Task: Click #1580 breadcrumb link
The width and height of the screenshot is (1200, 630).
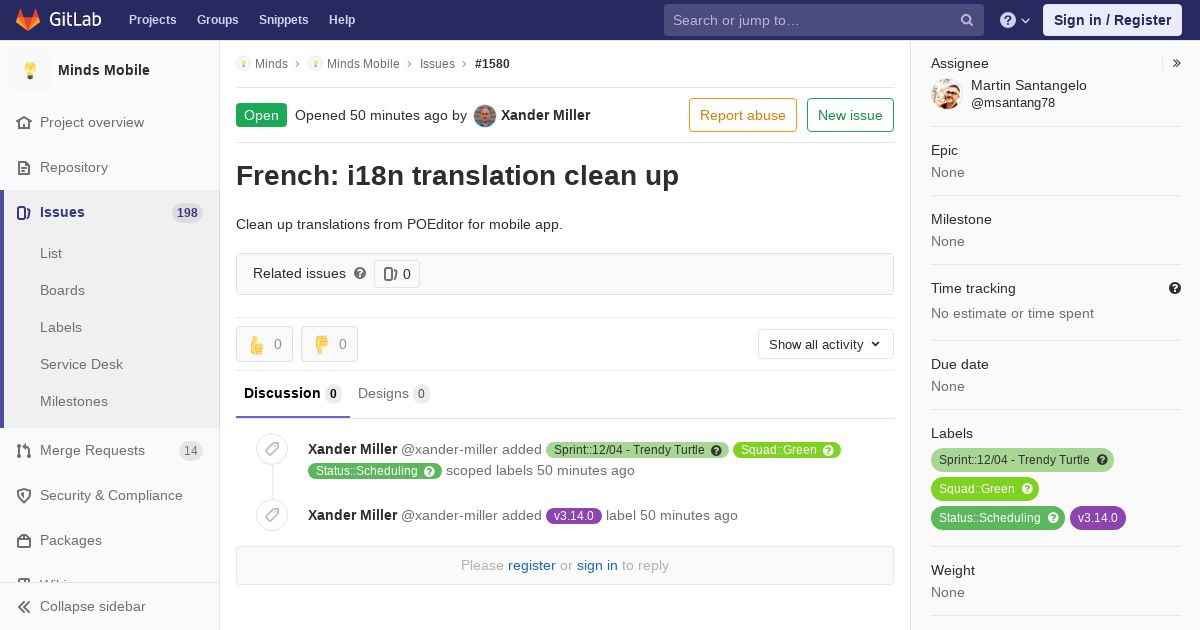Action: (x=492, y=63)
